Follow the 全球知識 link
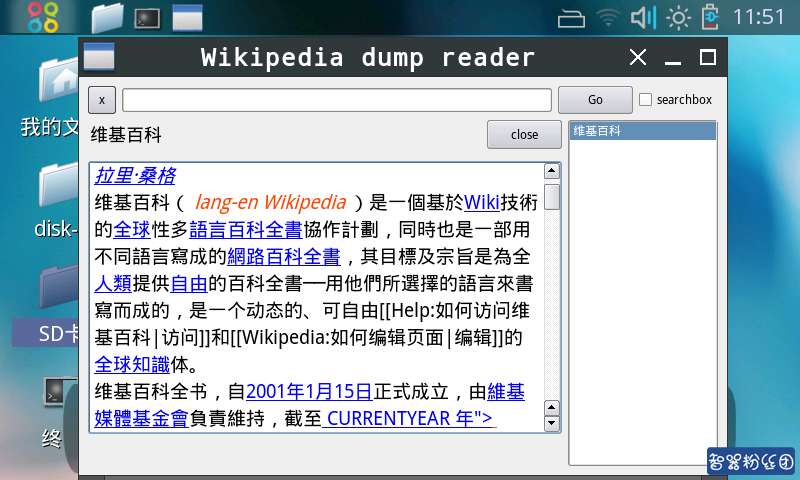The image size is (800, 480). click(x=132, y=365)
